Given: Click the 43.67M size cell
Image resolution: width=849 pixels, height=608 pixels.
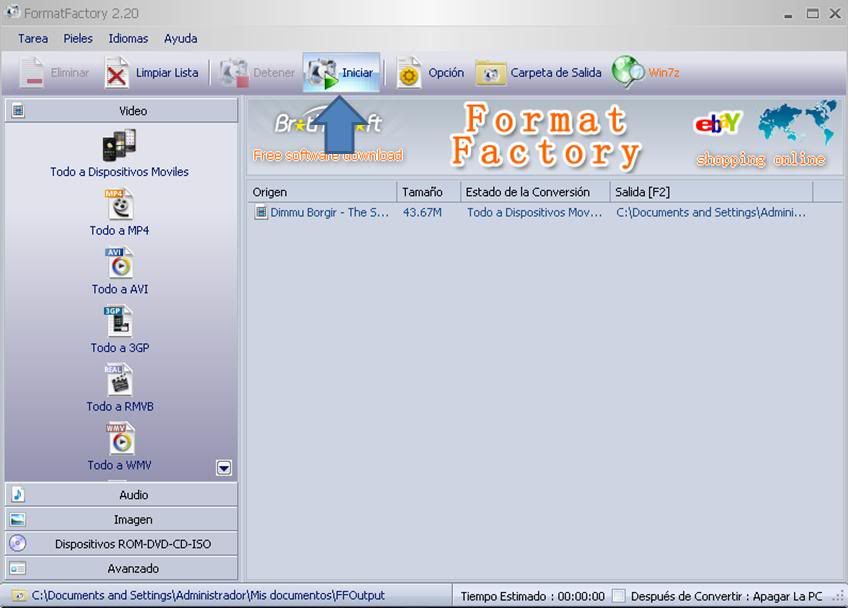Looking at the screenshot, I should [x=422, y=212].
